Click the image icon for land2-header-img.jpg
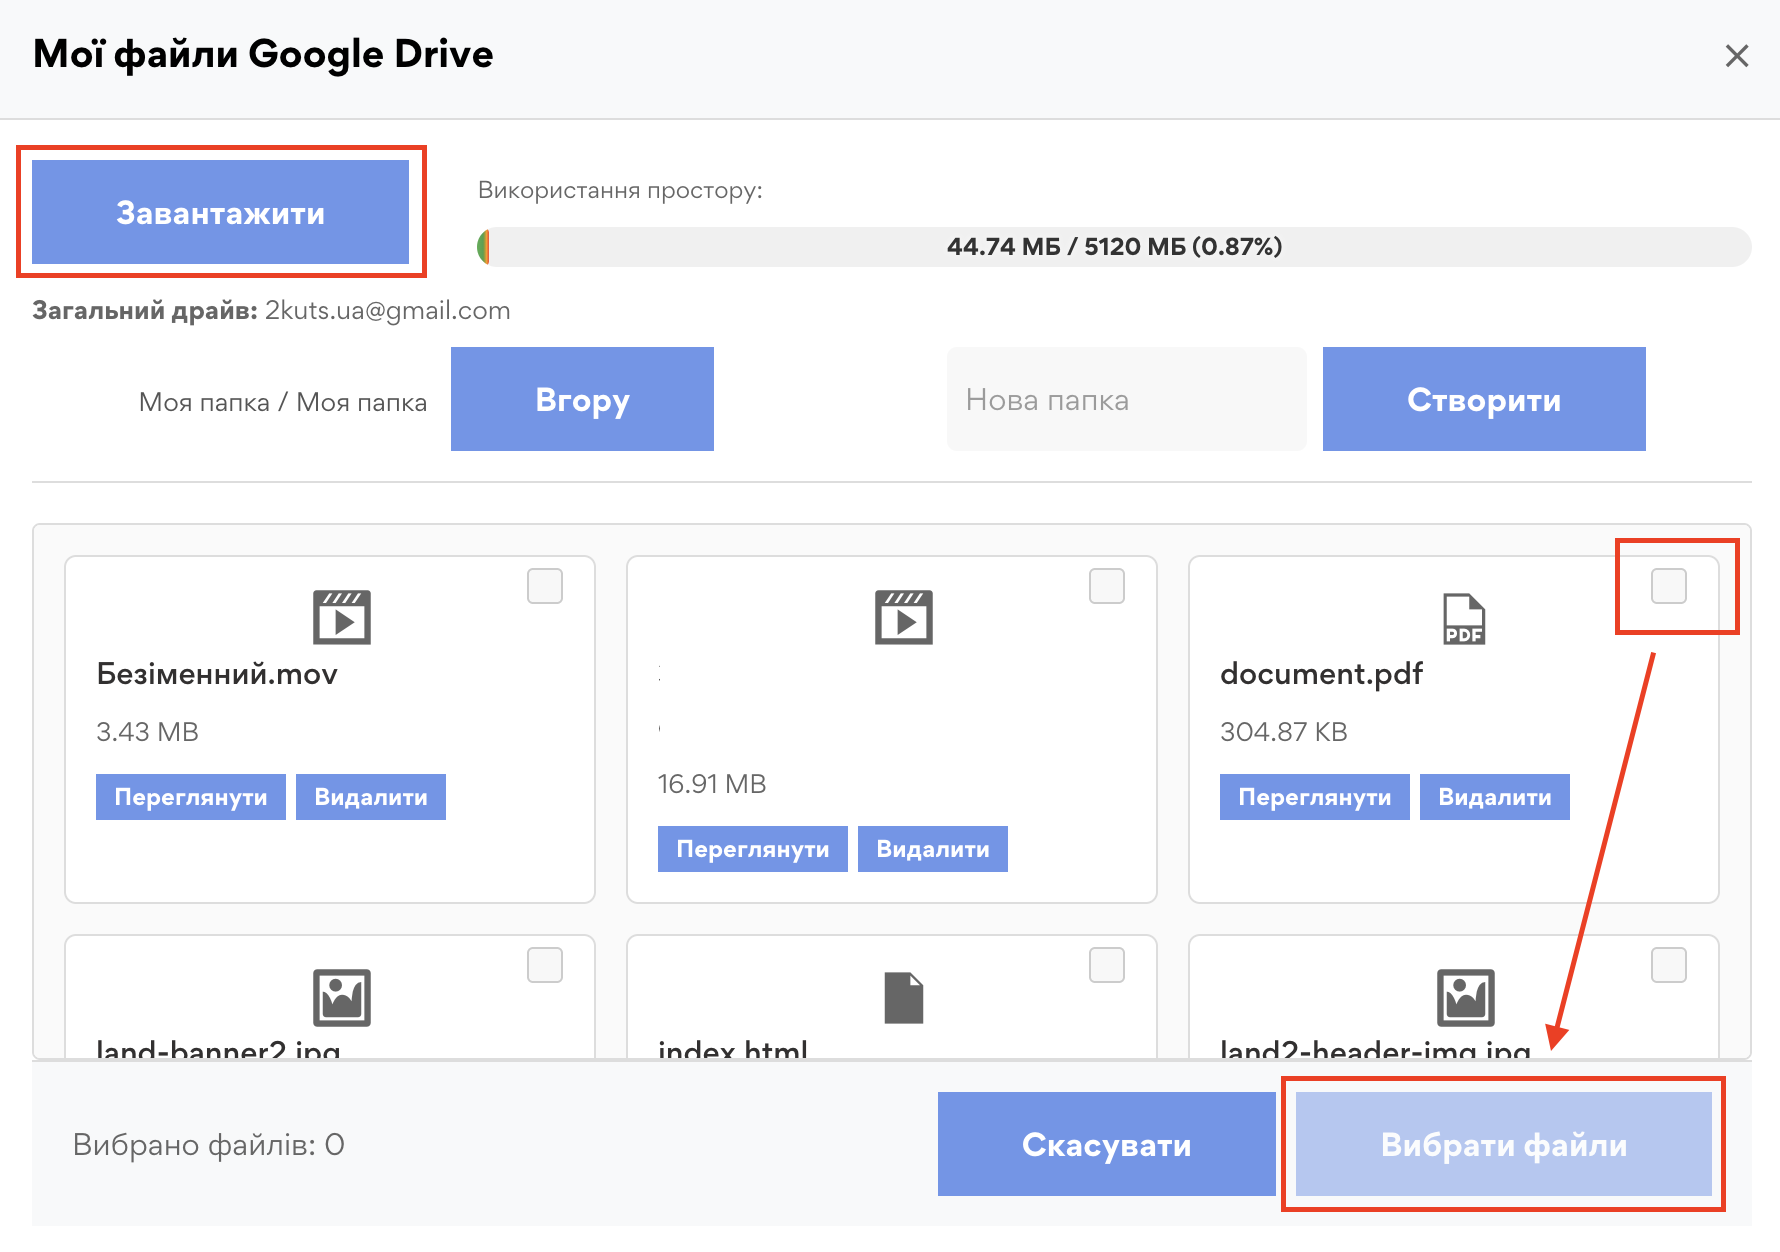This screenshot has width=1780, height=1252. pos(1465,997)
